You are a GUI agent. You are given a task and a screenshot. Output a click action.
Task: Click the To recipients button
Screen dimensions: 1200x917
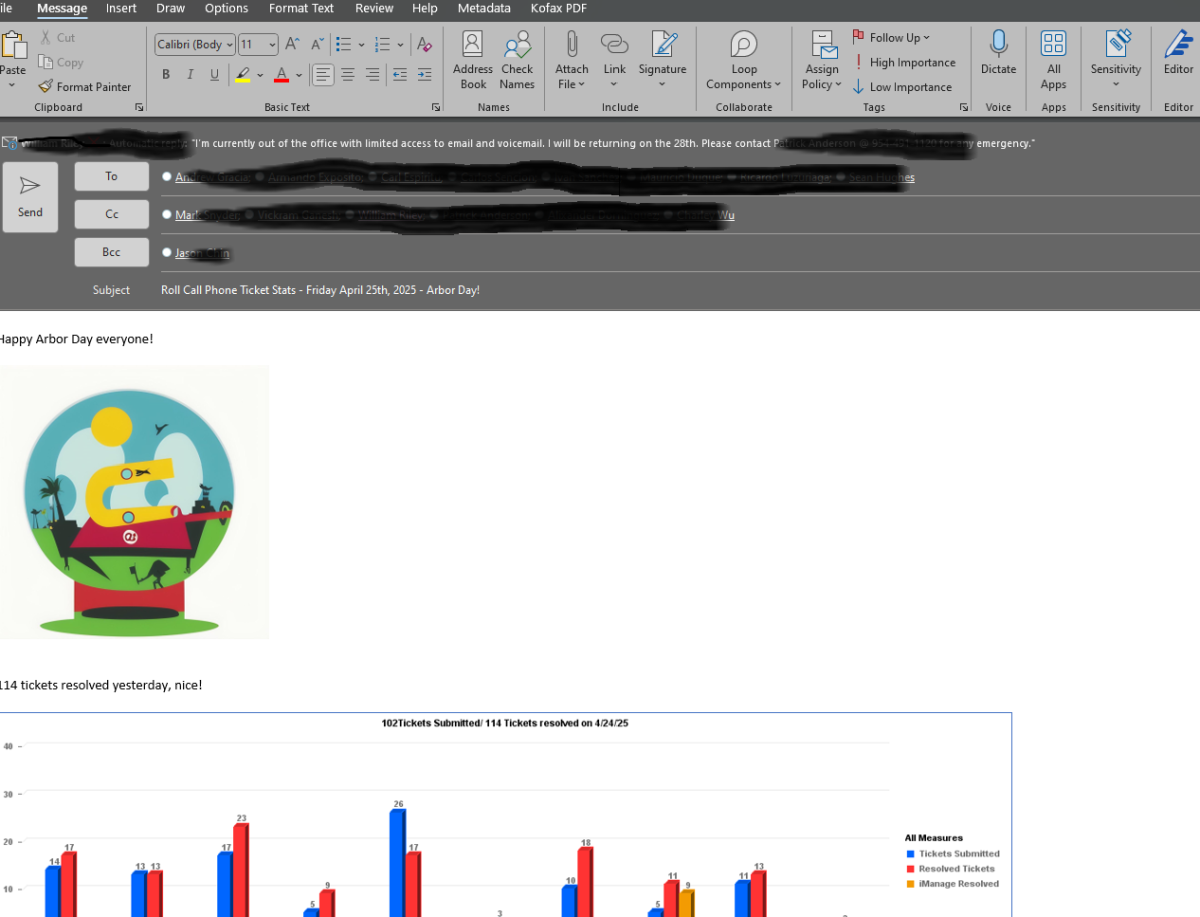[112, 176]
